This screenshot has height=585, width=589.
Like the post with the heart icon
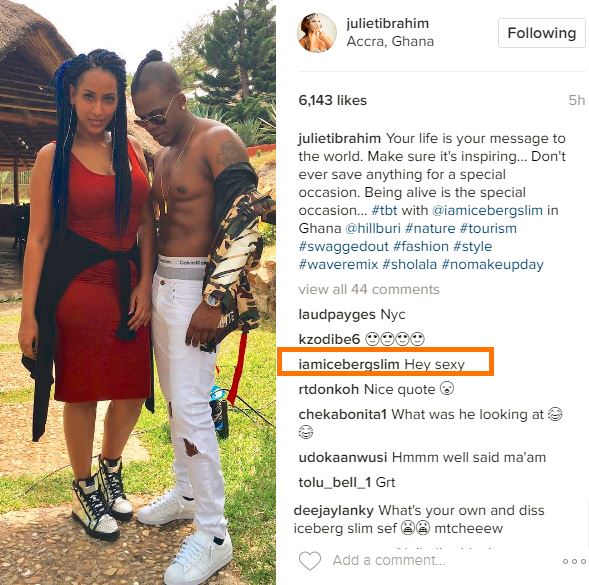(310, 561)
